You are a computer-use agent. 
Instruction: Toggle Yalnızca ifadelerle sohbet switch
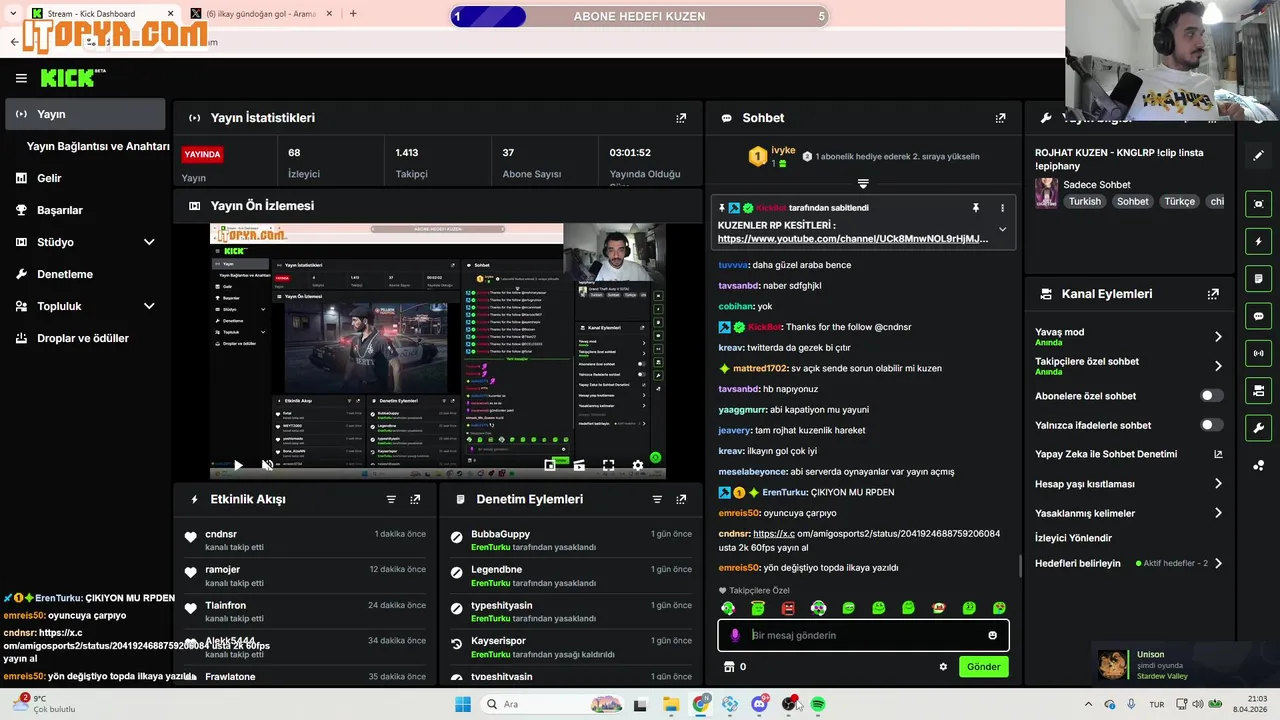coord(1211,425)
